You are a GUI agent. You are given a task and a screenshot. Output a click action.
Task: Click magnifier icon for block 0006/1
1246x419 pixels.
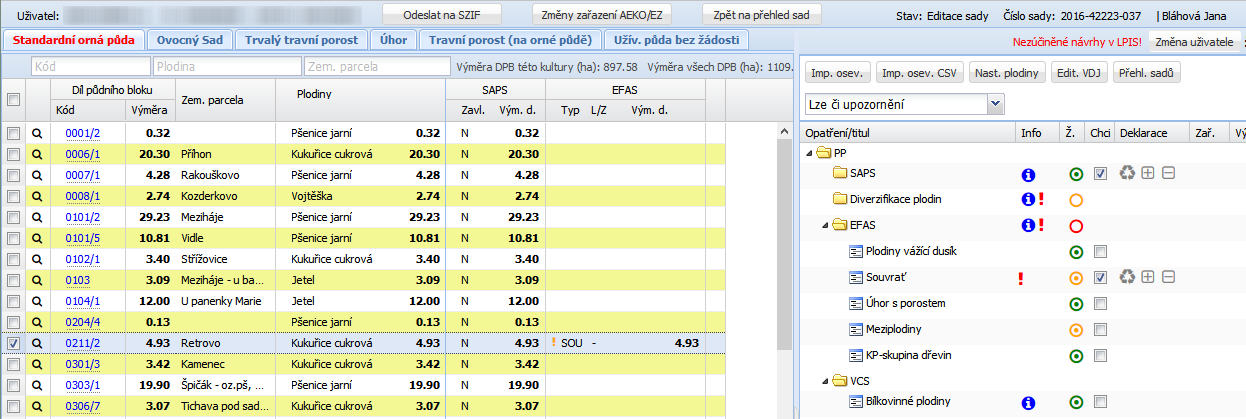click(38, 154)
